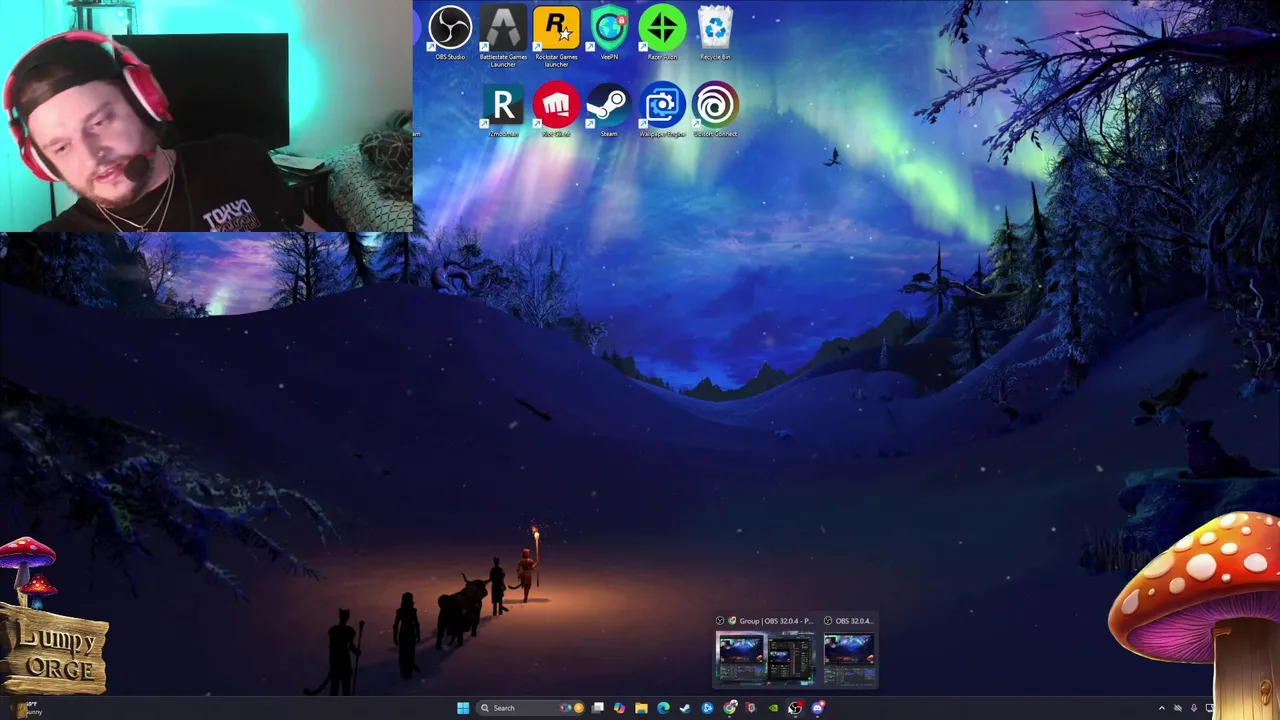Open Task View from the taskbar
The width and height of the screenshot is (1280, 720).
tap(598, 708)
